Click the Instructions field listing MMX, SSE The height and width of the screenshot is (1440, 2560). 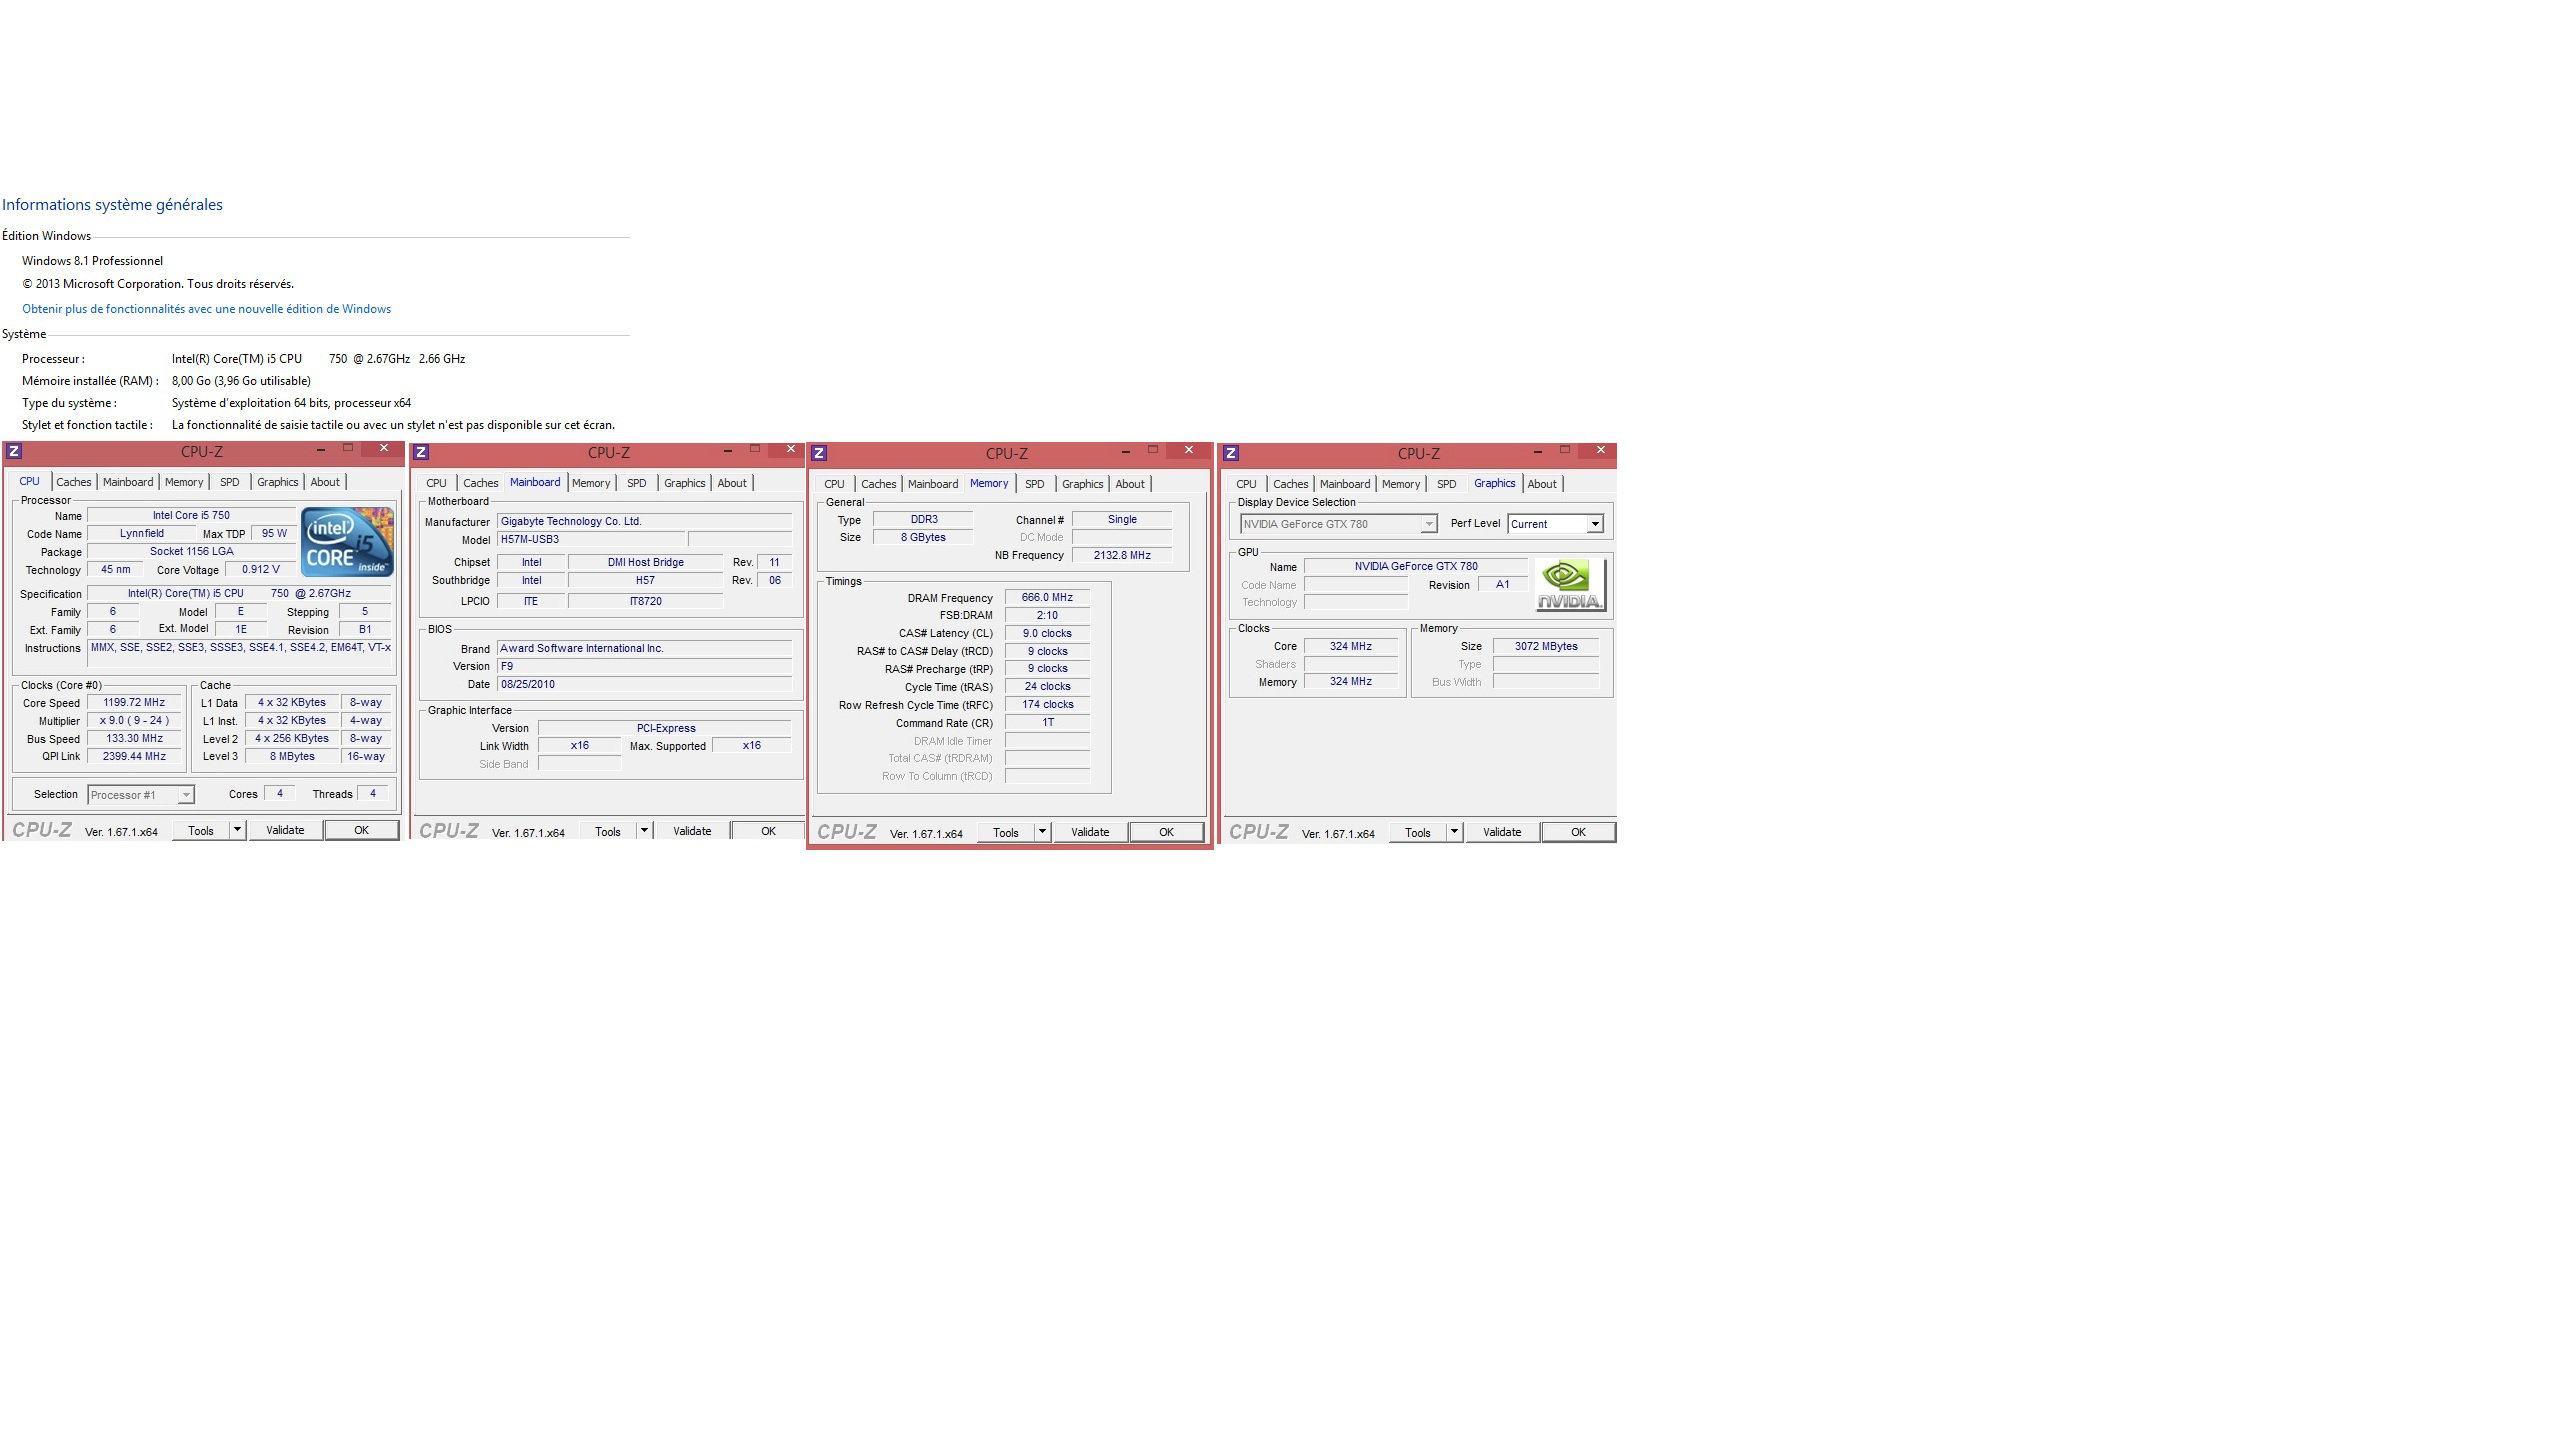(x=240, y=648)
